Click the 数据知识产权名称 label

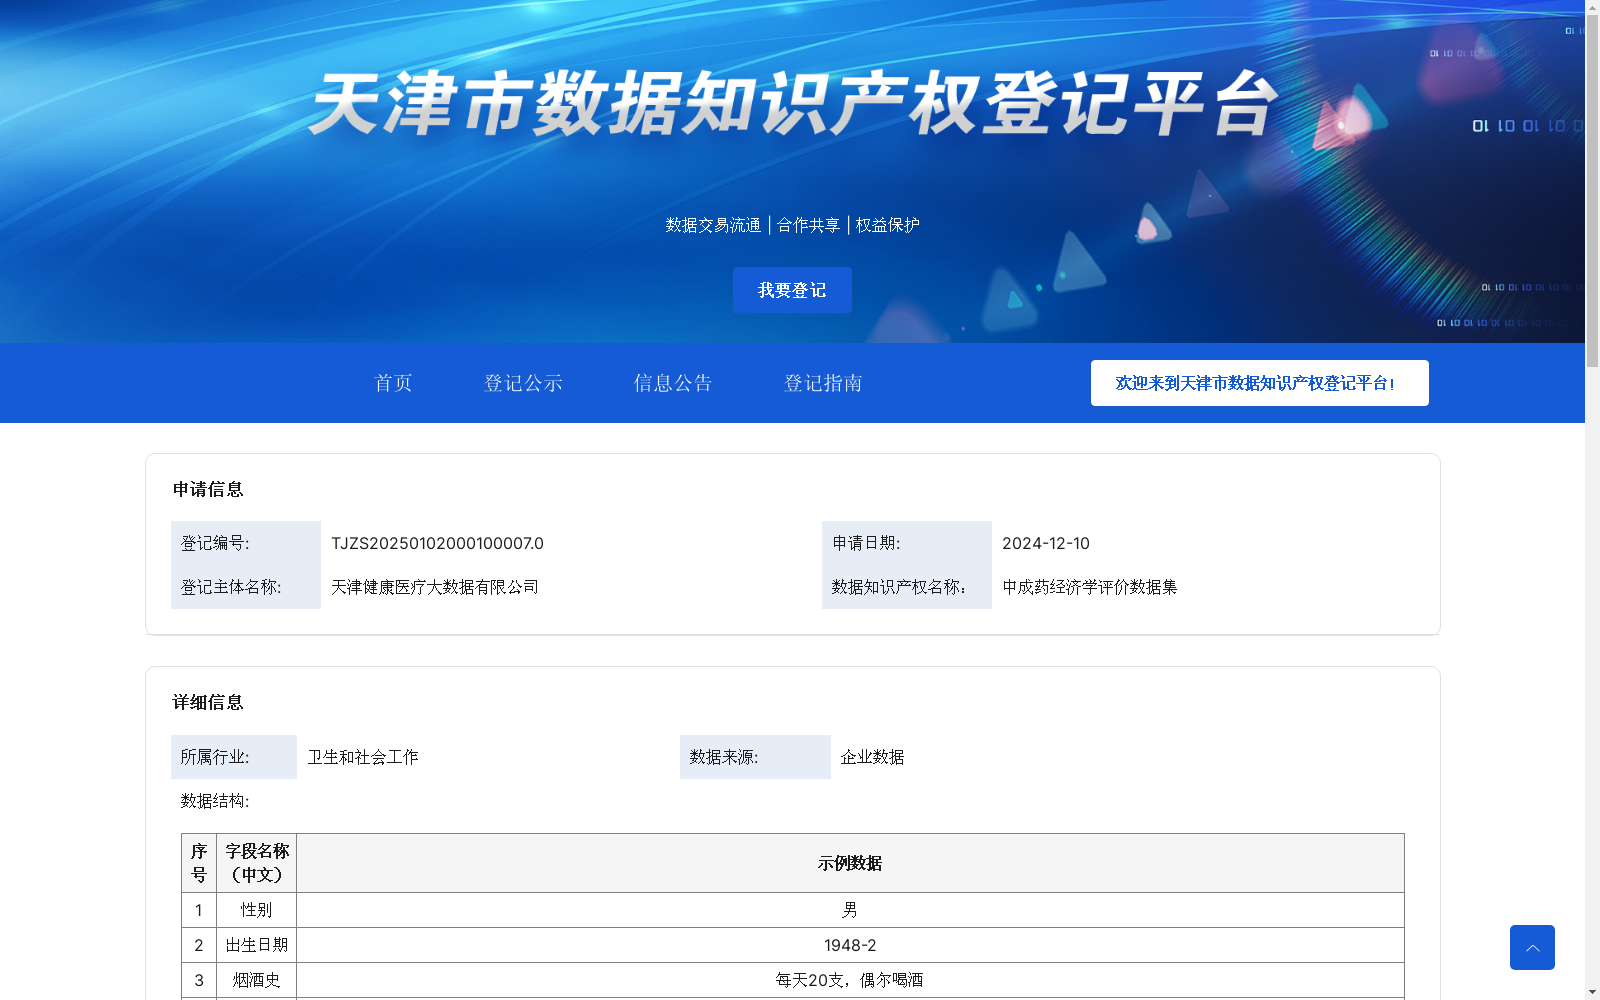pos(899,587)
